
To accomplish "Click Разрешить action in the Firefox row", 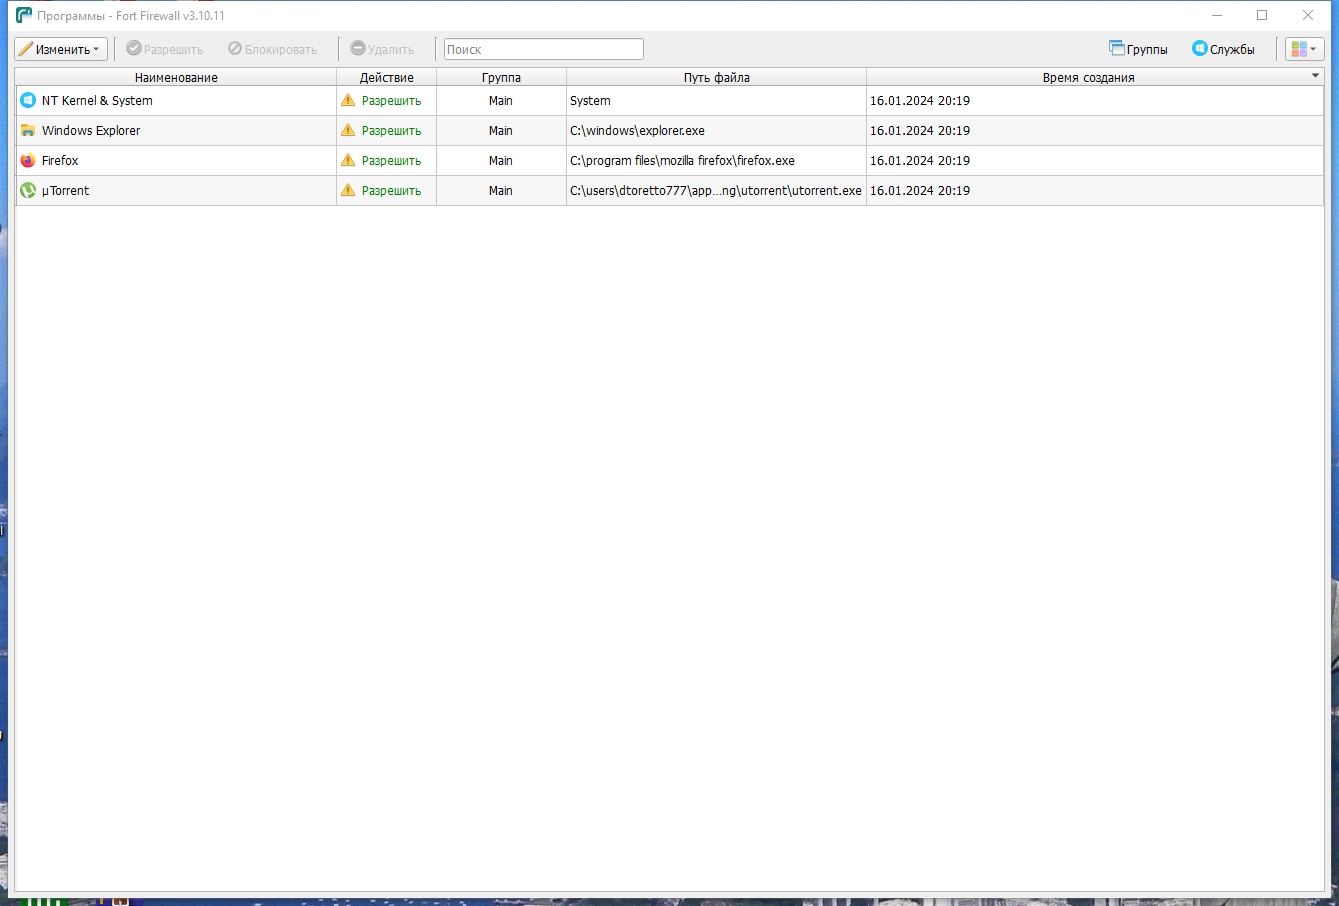I will (391, 161).
